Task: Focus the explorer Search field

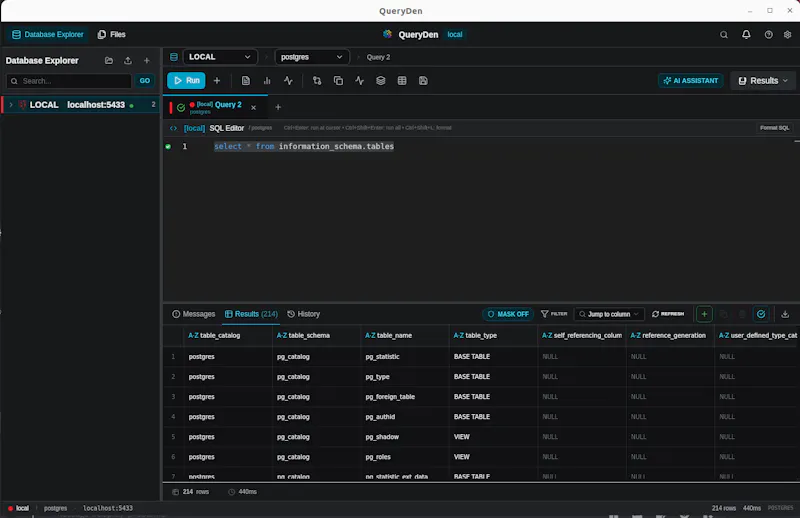Action: point(69,81)
